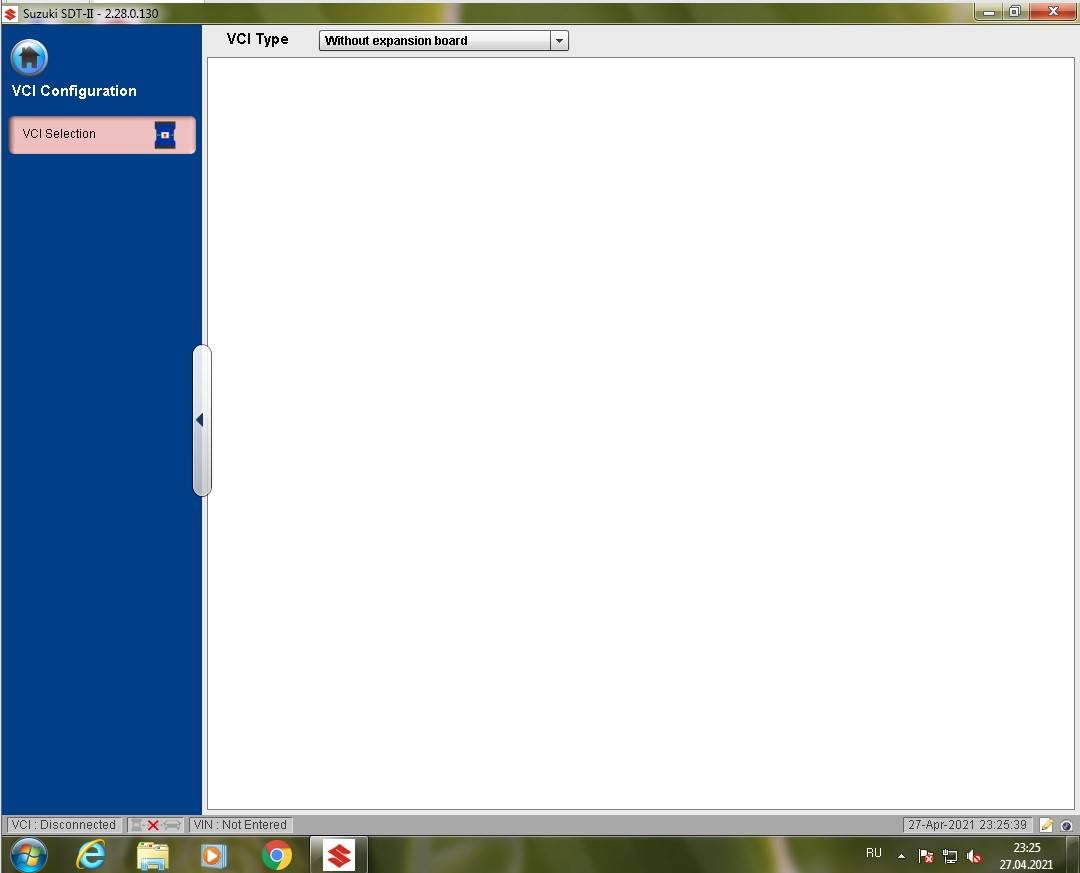Switch the RU input language indicator

(x=873, y=853)
